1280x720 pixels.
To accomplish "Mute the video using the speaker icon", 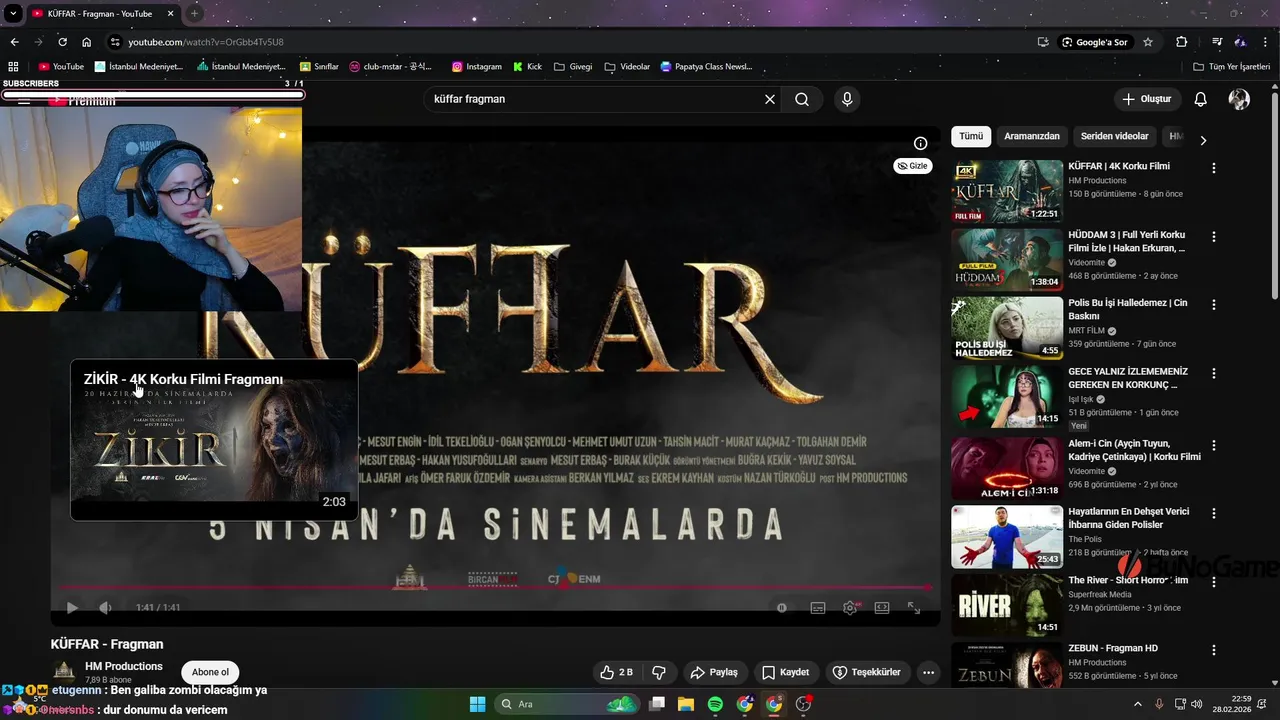I will 105,607.
